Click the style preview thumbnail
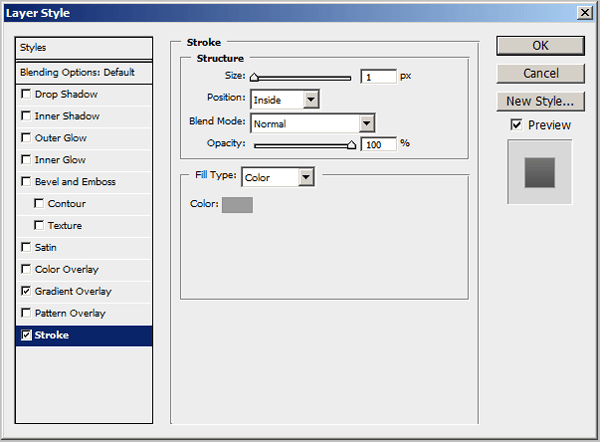Viewport: 600px width, 442px height. point(540,172)
